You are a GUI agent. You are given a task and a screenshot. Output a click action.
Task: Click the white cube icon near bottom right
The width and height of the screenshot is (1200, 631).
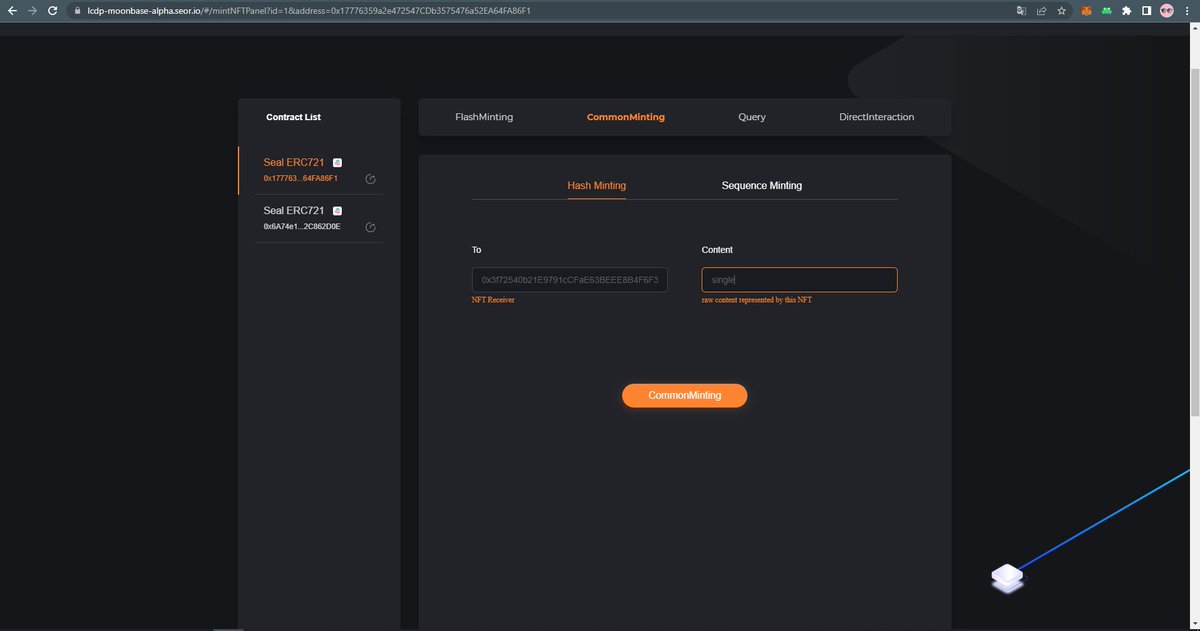point(1007,577)
